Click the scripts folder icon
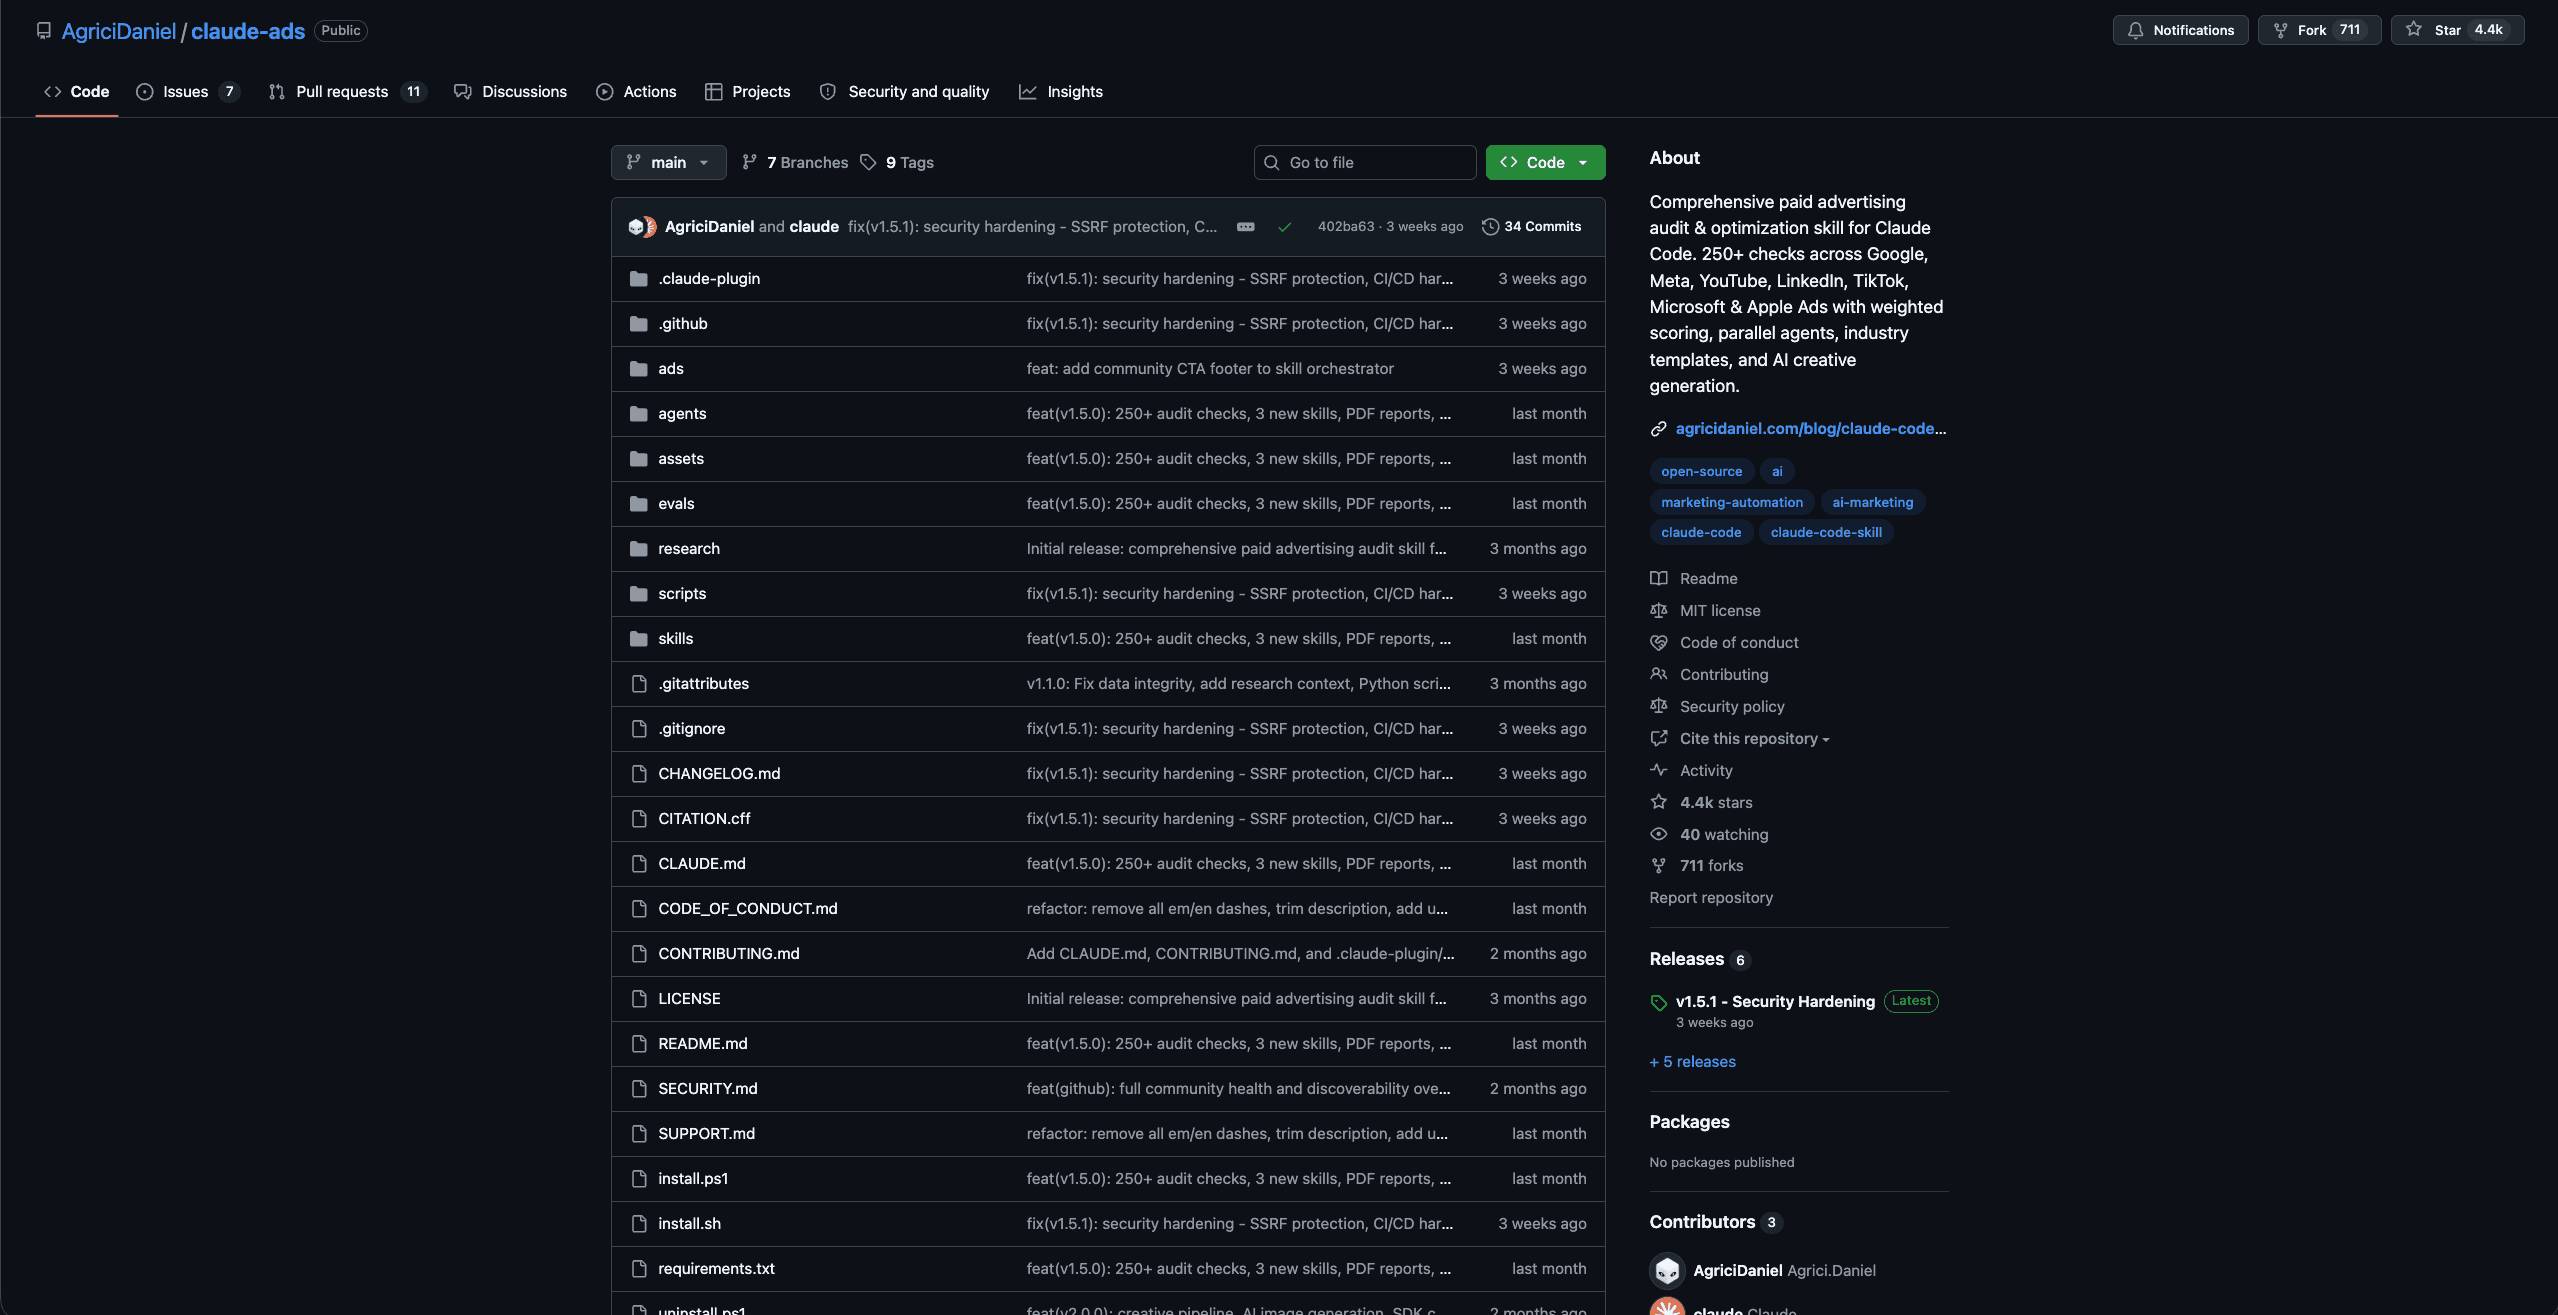The width and height of the screenshot is (2558, 1315). coord(638,593)
